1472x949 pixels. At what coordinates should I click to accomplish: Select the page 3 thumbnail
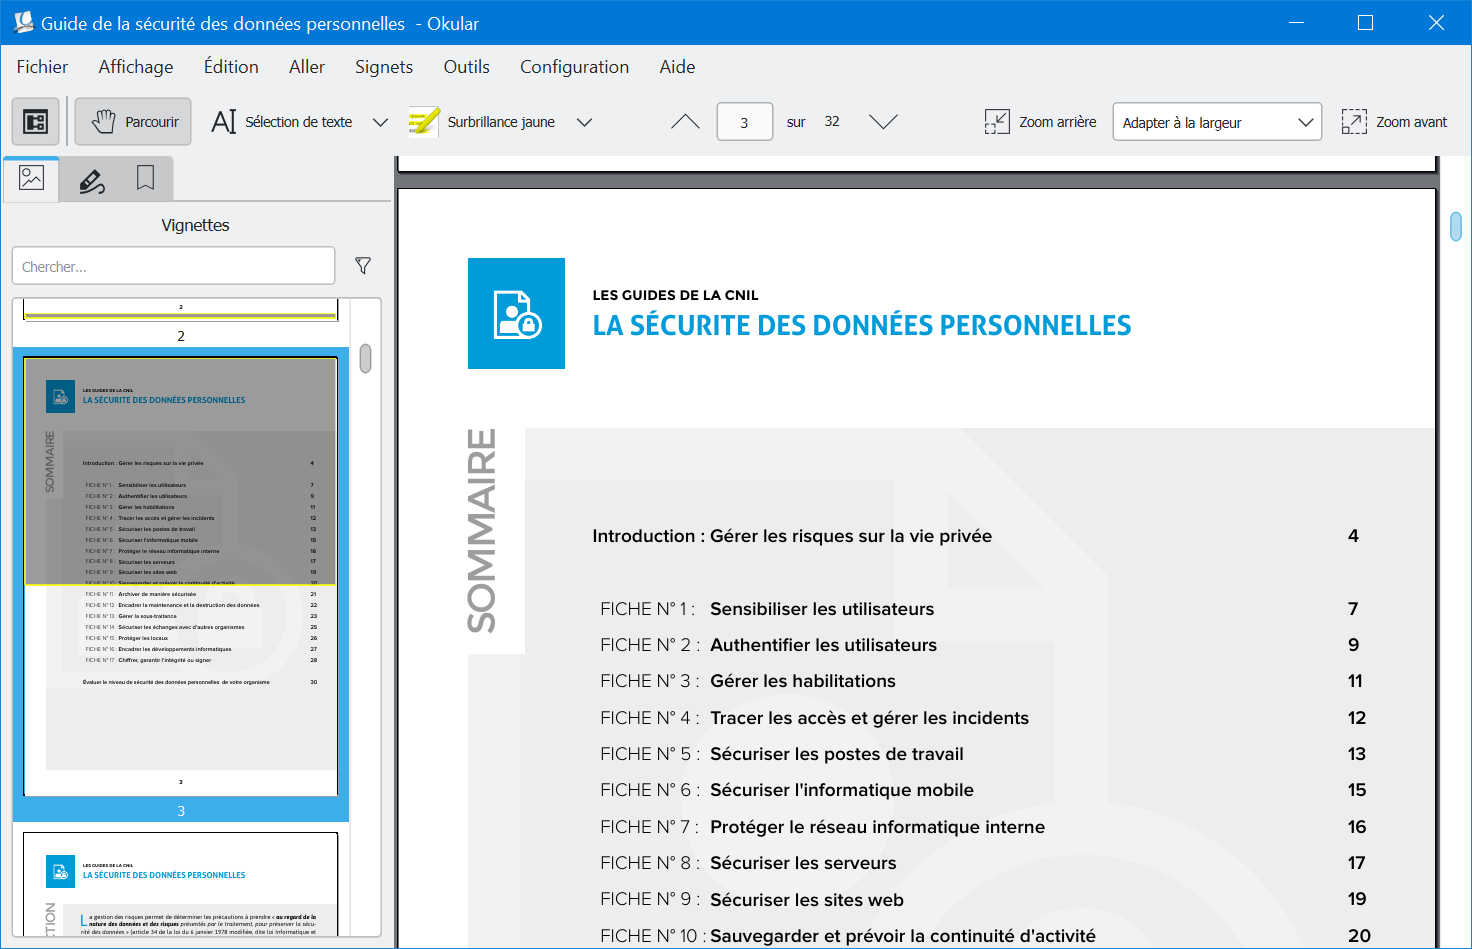point(181,577)
